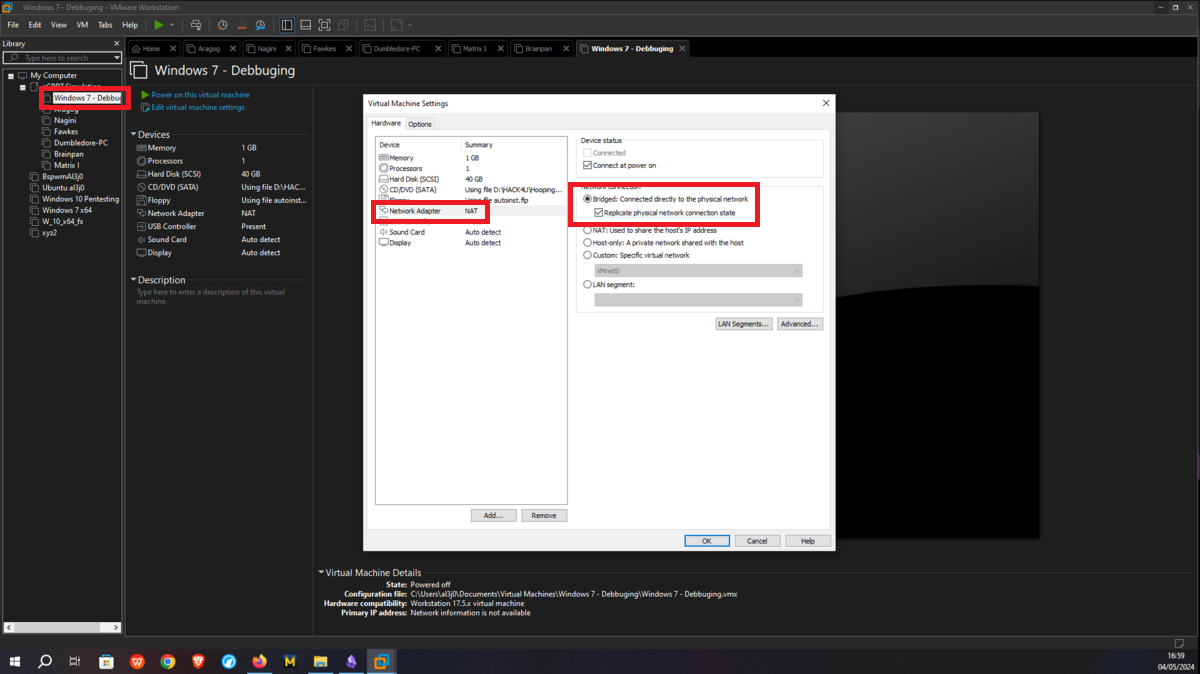The height and width of the screenshot is (674, 1200).
Task: Toggle Replicate physical network connection state checkbox
Action: coord(599,213)
